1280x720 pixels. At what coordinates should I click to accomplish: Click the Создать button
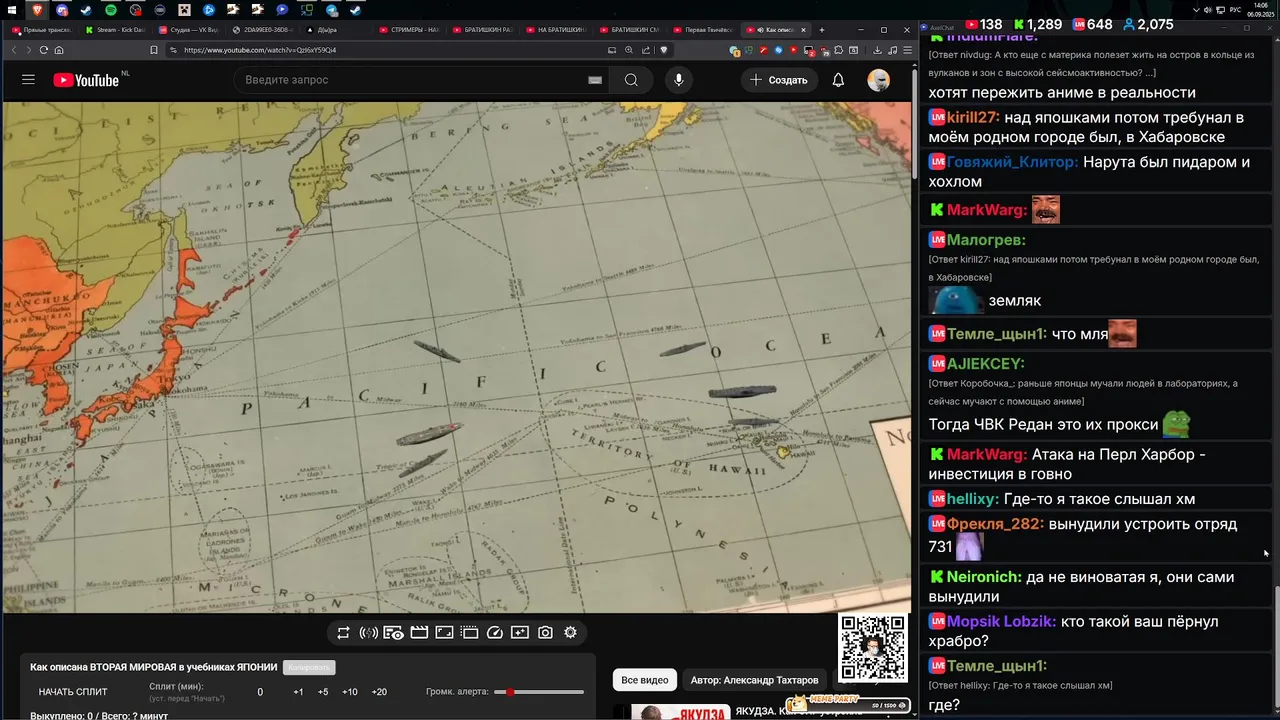coord(779,80)
